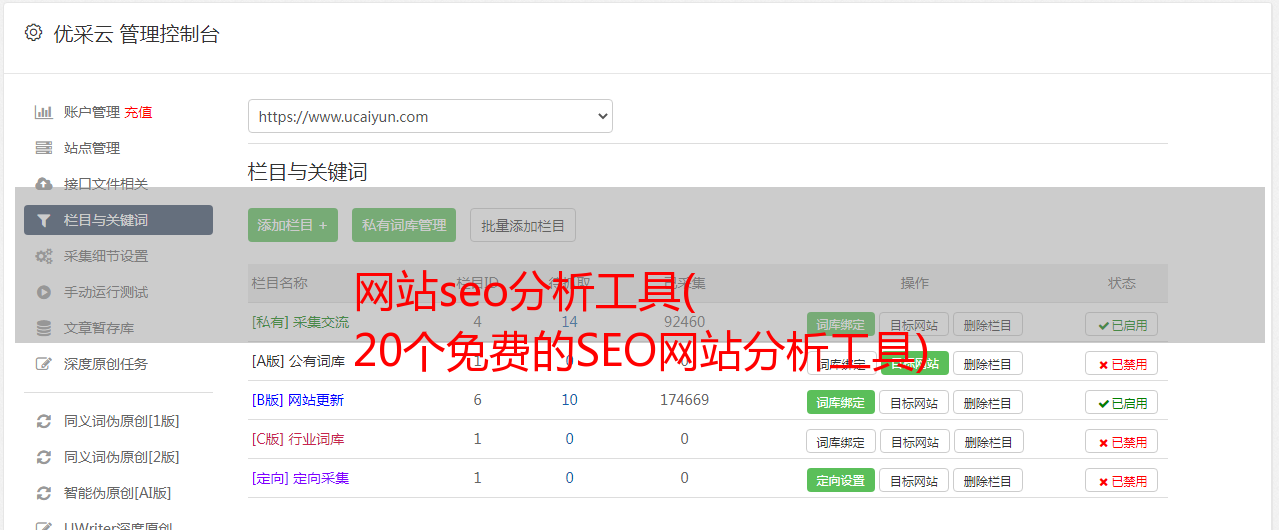This screenshot has height=530, width=1279.
Task: Open 同义词伪原创[2版] in sidebar
Action: (x=122, y=457)
